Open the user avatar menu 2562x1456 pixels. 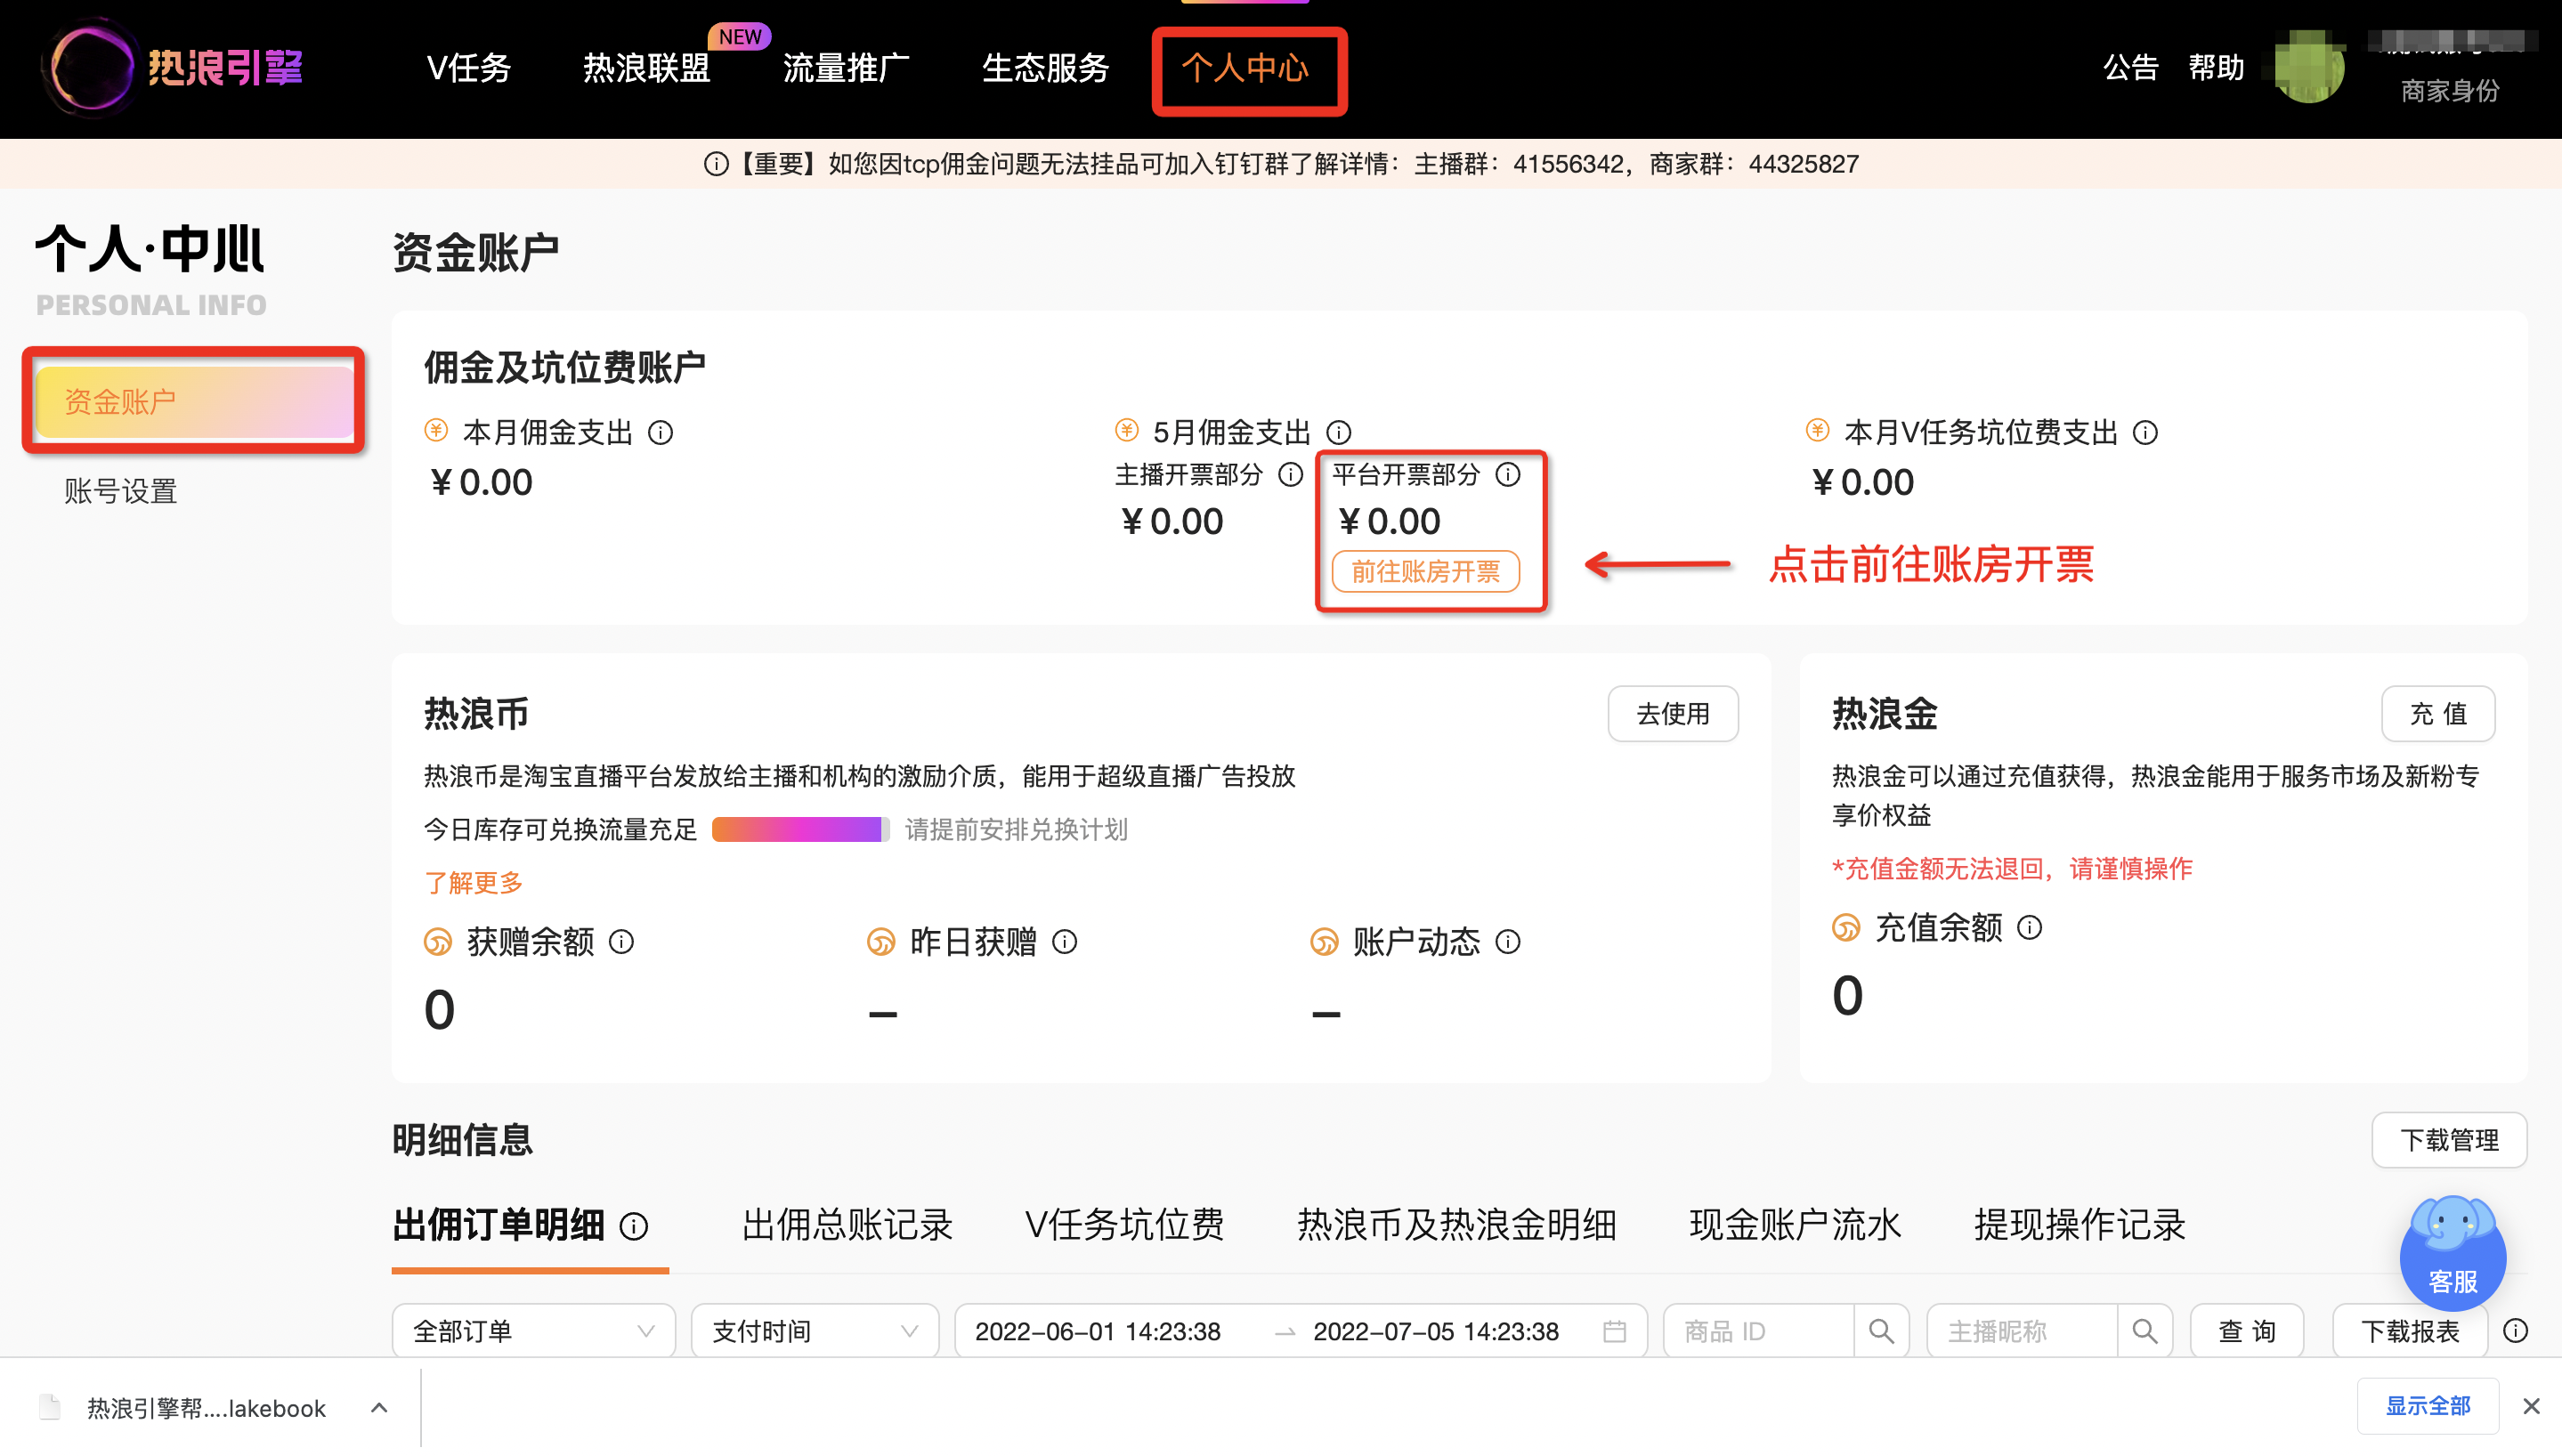[2309, 67]
